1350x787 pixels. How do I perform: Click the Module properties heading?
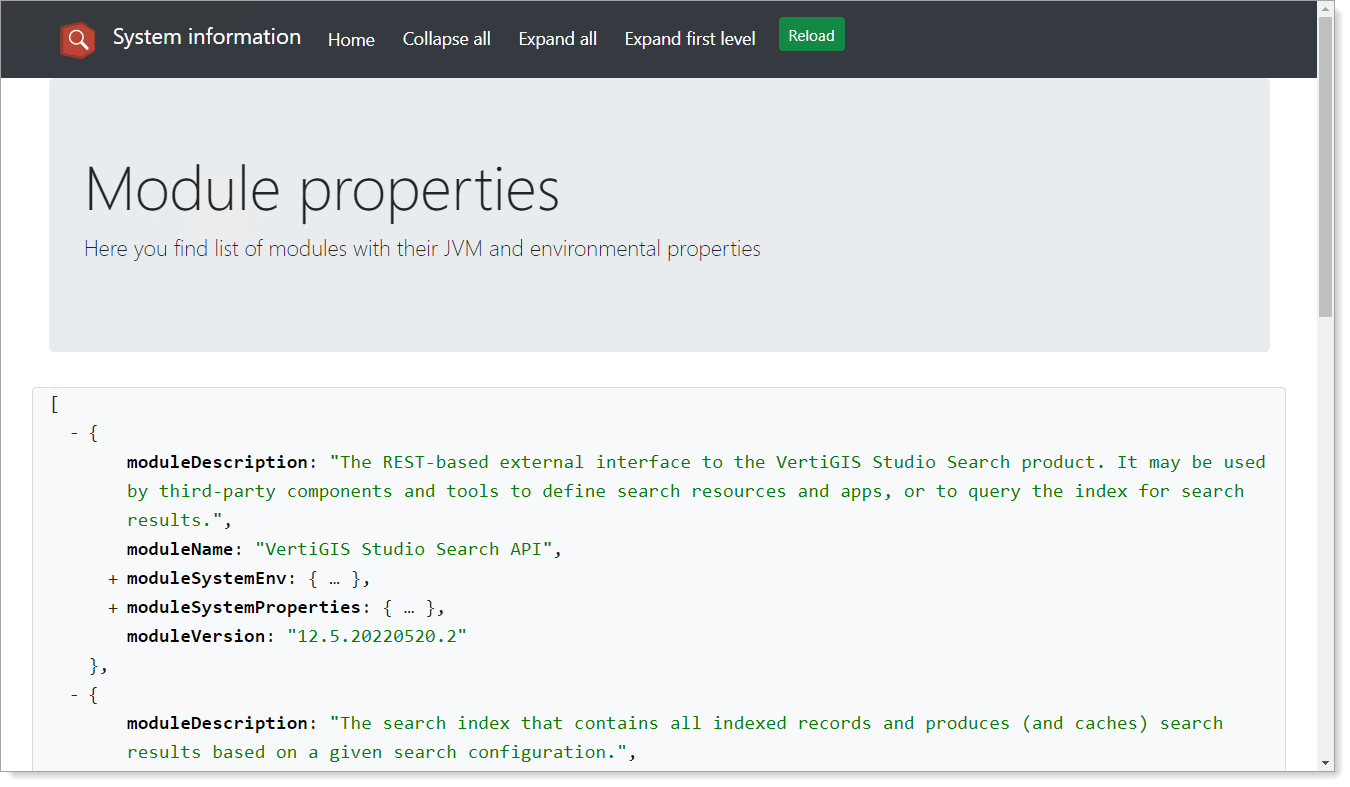(322, 188)
